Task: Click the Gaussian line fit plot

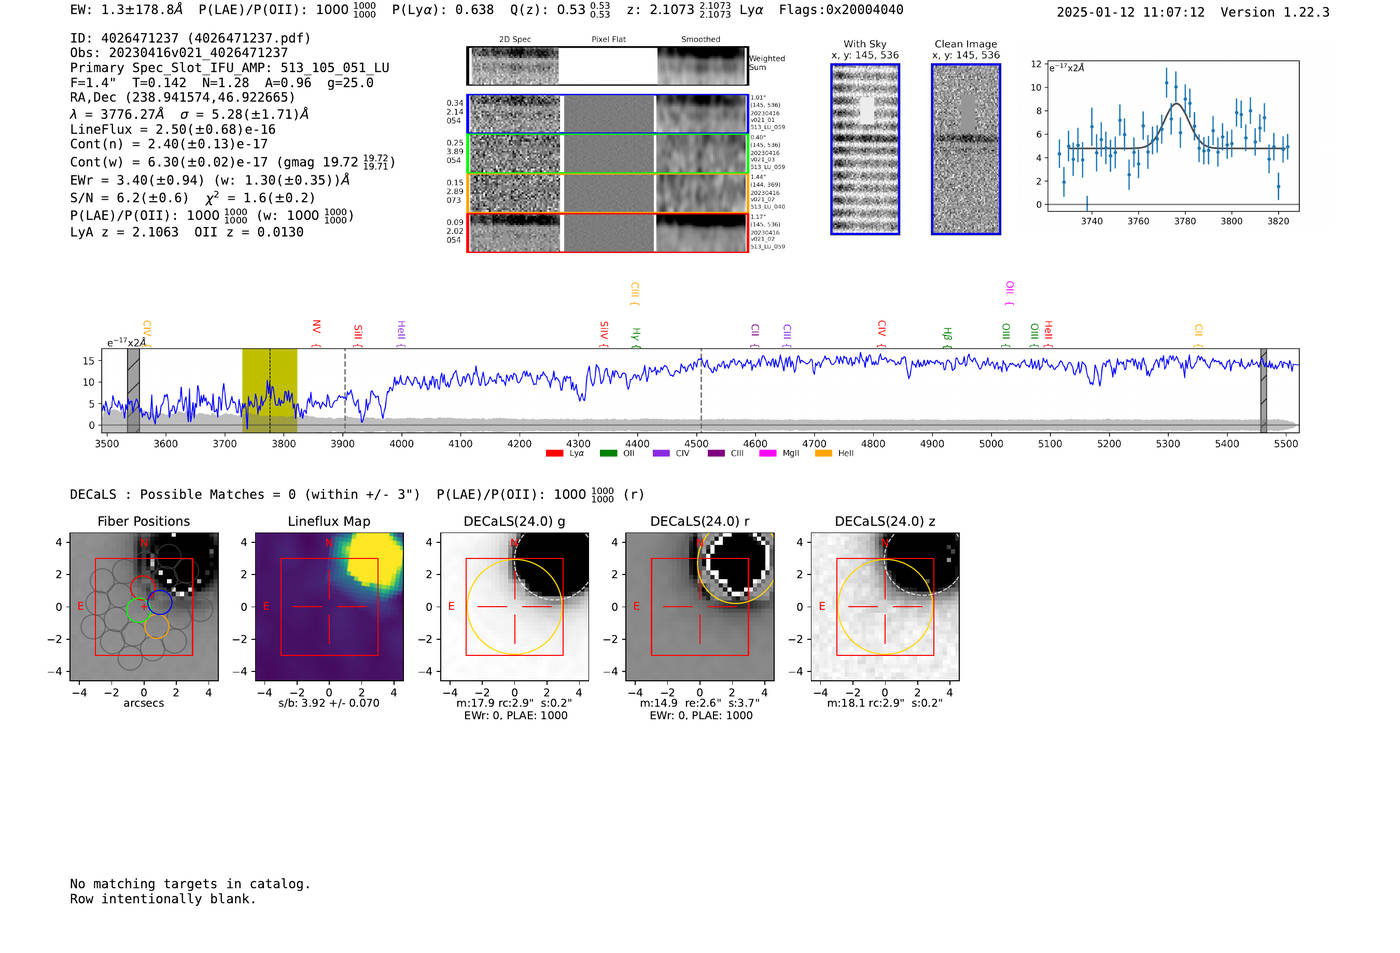Action: [x=1172, y=136]
